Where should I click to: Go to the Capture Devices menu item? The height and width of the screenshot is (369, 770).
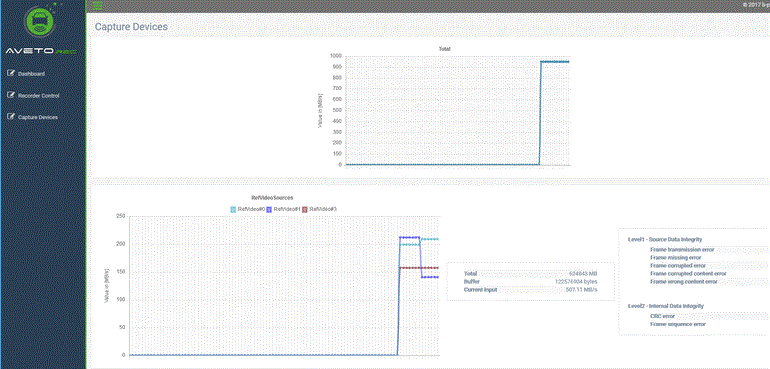pyautogui.click(x=38, y=117)
